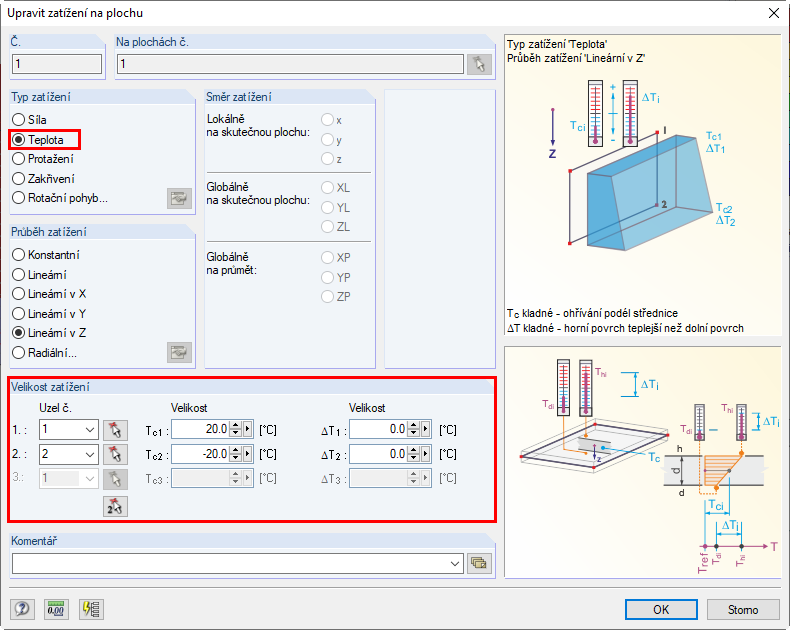Pick node graphically for row 1 'Uzel č.'
This screenshot has height=630, width=790.
pos(115,430)
